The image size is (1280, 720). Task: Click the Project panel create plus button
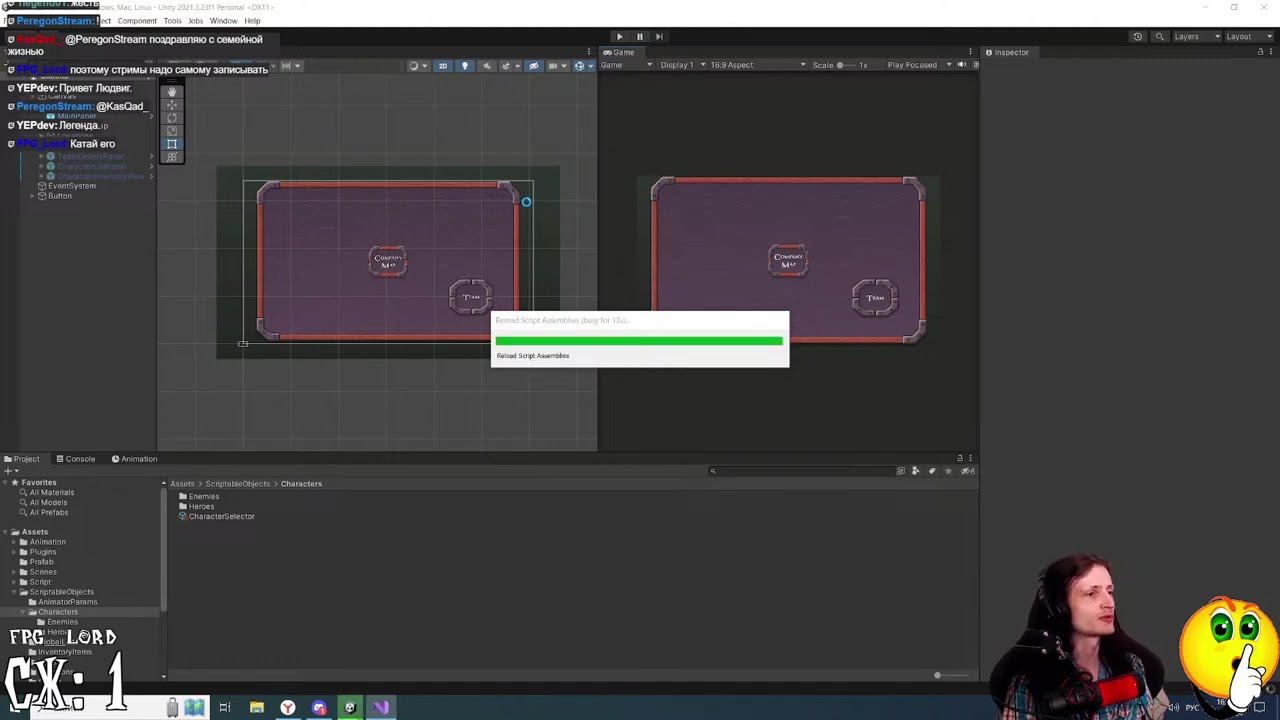[9, 471]
